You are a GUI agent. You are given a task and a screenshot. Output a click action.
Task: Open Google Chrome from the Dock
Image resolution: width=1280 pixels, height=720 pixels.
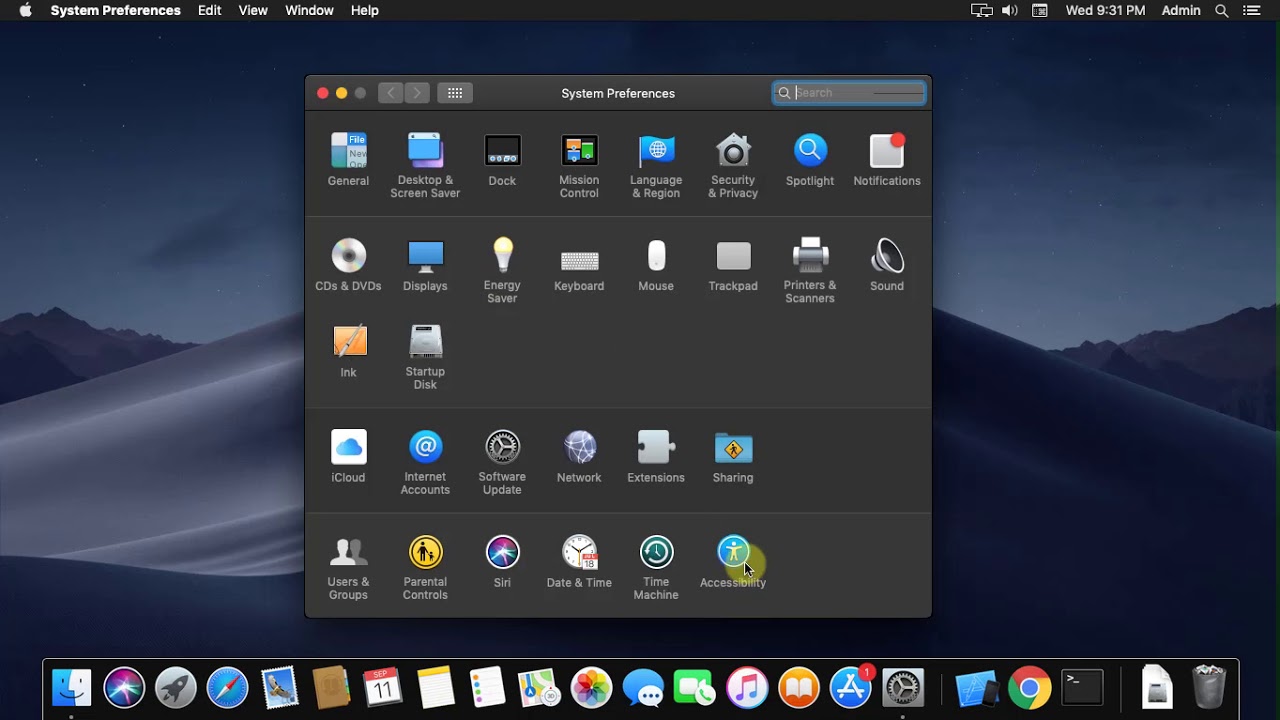1029,688
